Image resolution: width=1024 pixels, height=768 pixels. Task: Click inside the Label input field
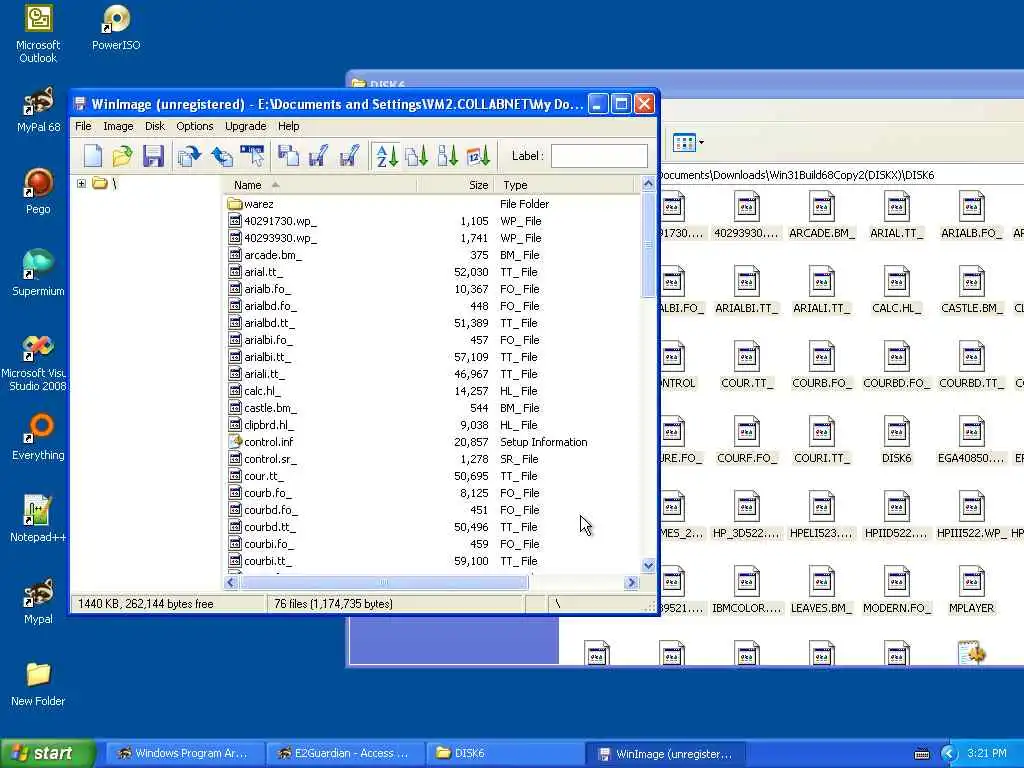coord(599,156)
